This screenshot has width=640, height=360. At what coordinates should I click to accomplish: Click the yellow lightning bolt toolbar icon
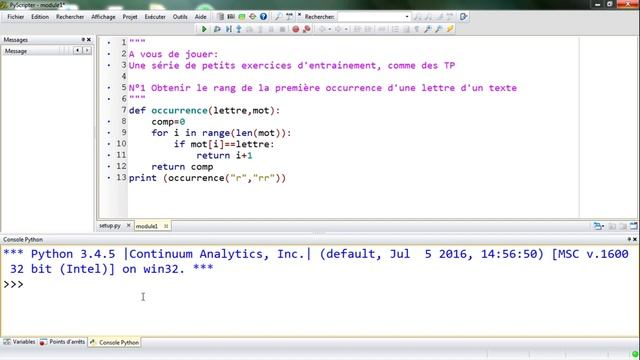(450, 29)
